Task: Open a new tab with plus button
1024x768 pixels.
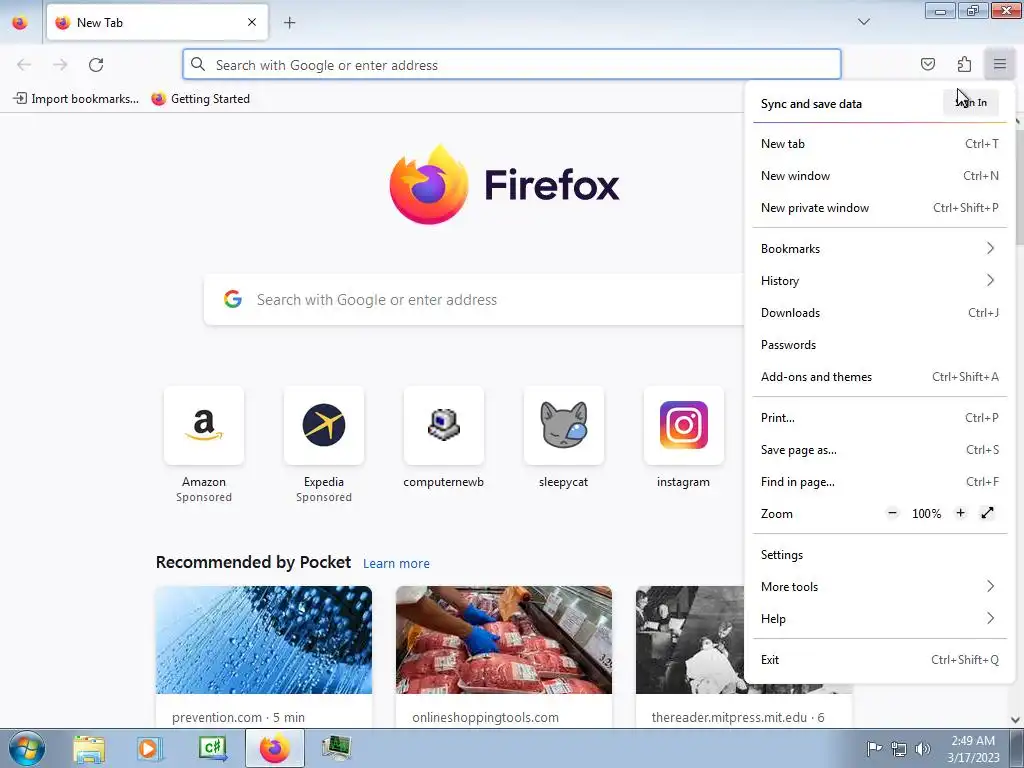Action: click(289, 23)
